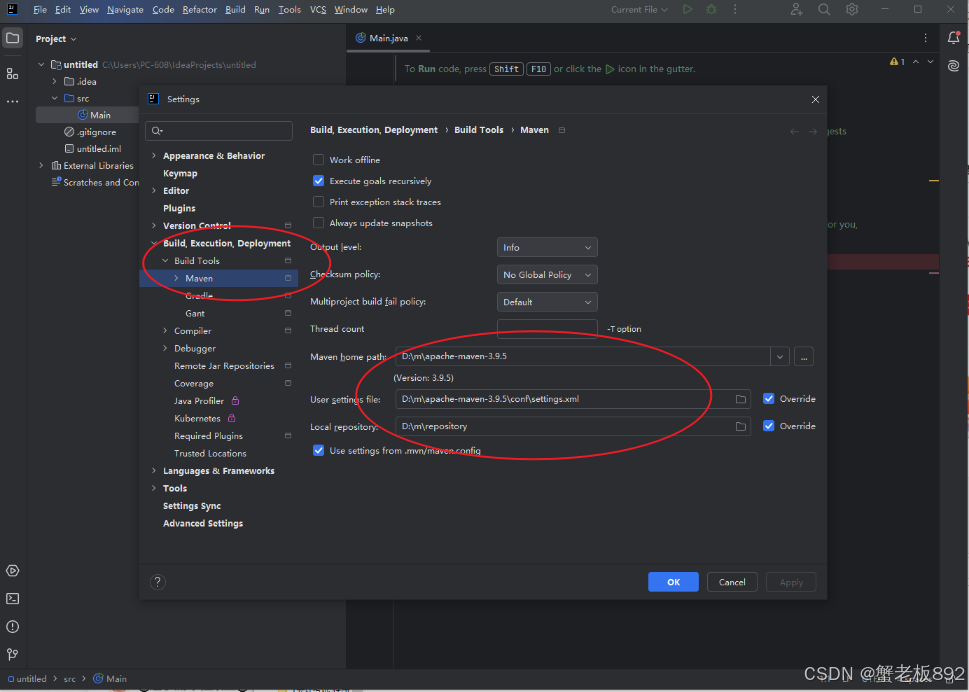The image size is (969, 692).
Task: Expand the Editor settings node
Action: click(x=154, y=190)
